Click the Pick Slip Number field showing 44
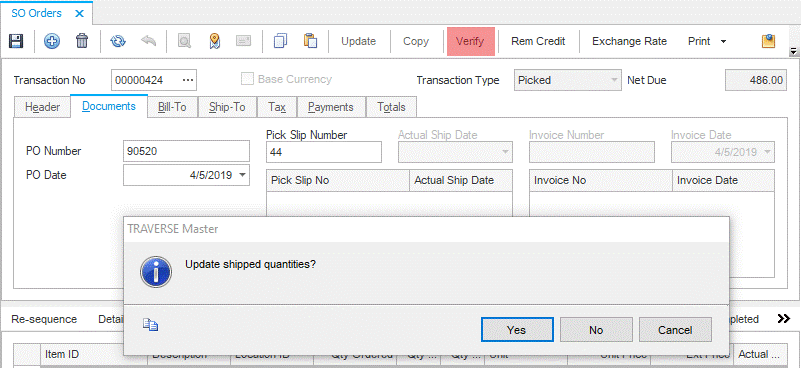Image resolution: width=801 pixels, height=368 pixels. (324, 152)
